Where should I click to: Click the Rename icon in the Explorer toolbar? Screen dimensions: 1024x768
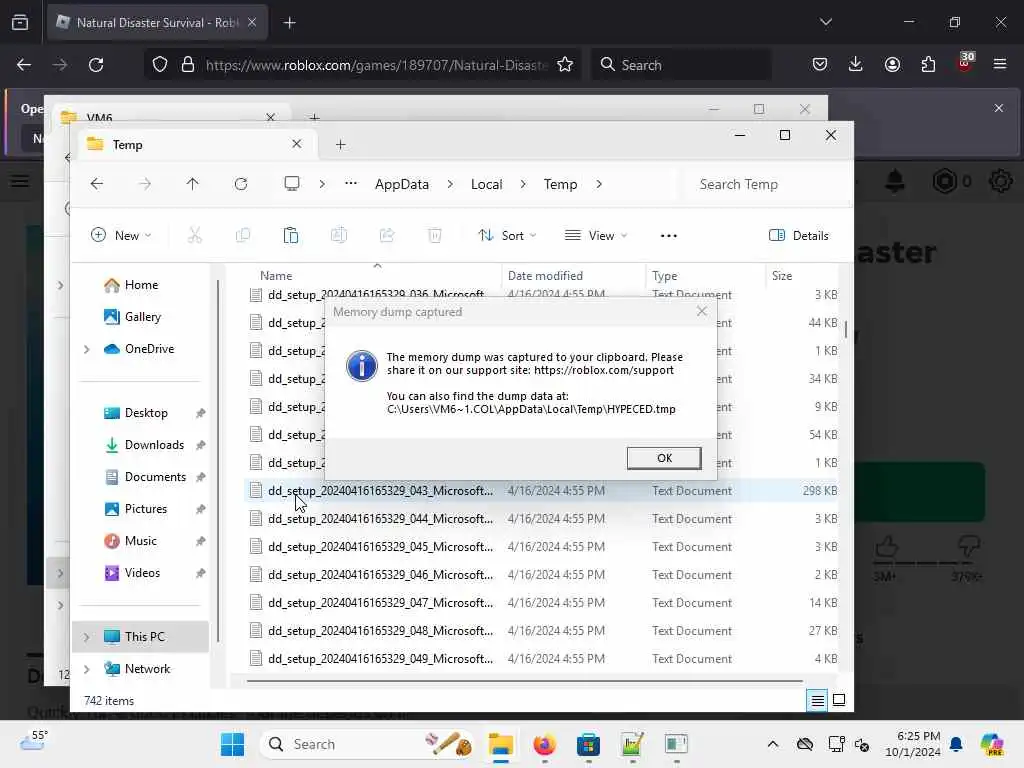(x=338, y=235)
